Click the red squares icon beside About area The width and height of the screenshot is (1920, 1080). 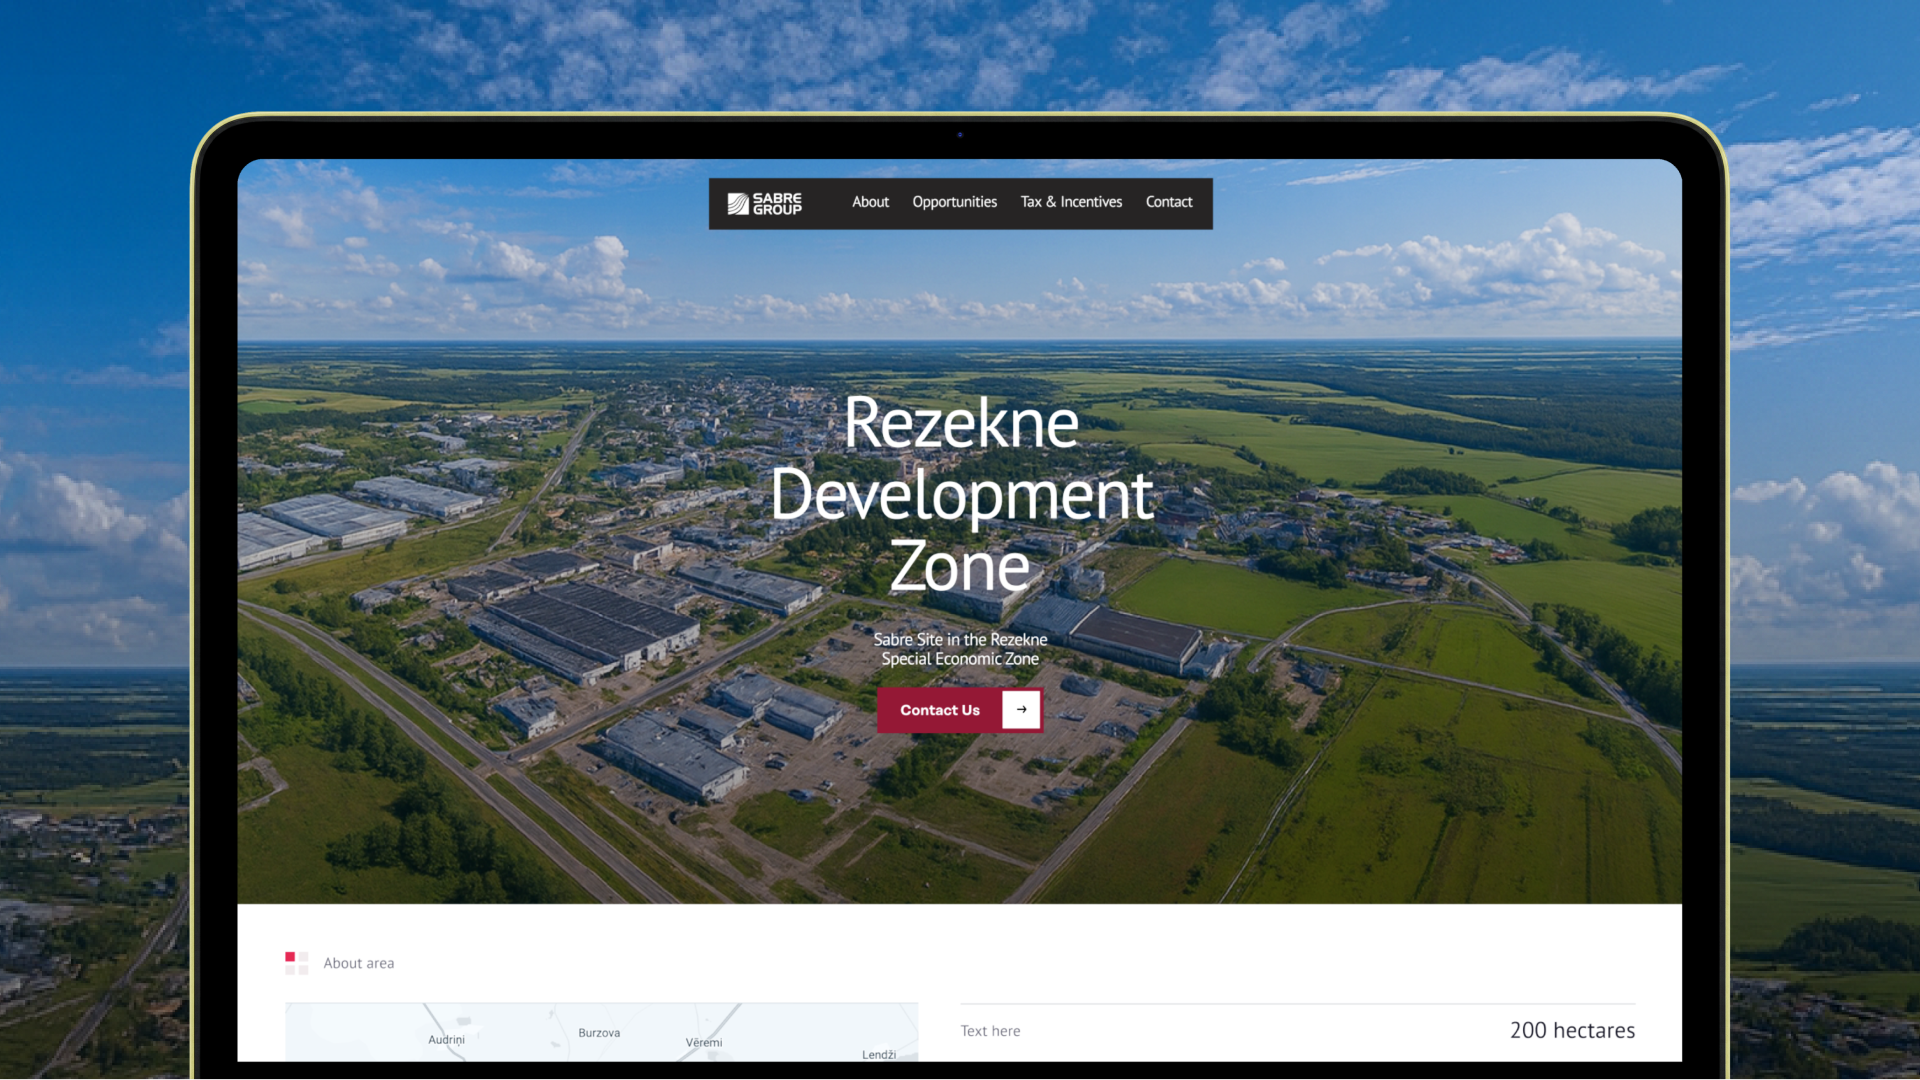coord(296,963)
